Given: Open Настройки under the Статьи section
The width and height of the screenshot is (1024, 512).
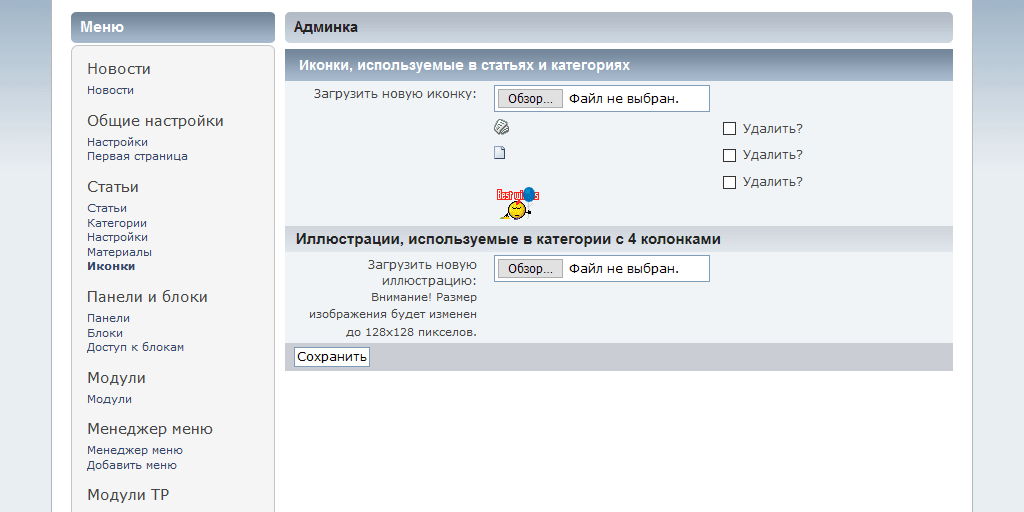Looking at the screenshot, I should 117,237.
